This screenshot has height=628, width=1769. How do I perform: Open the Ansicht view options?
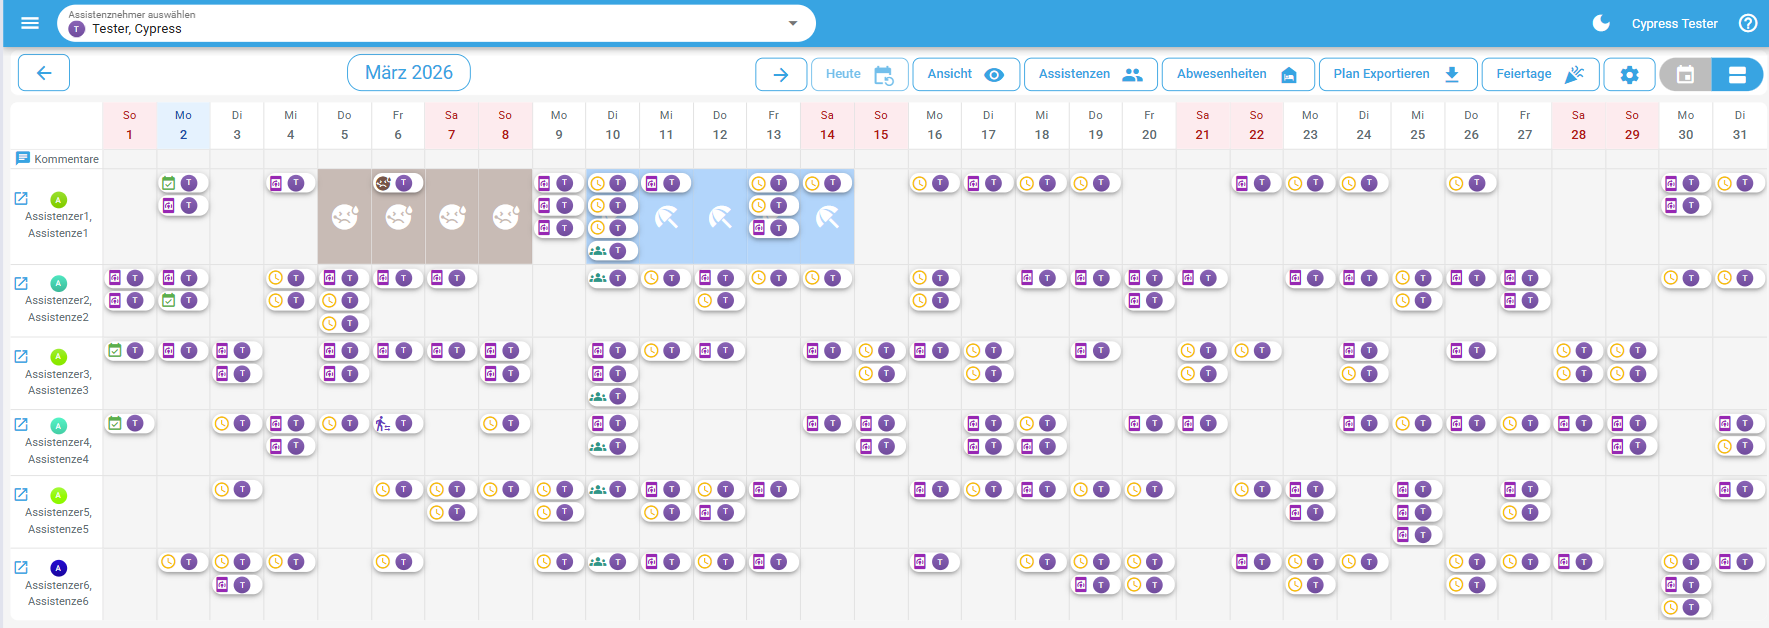click(x=965, y=74)
